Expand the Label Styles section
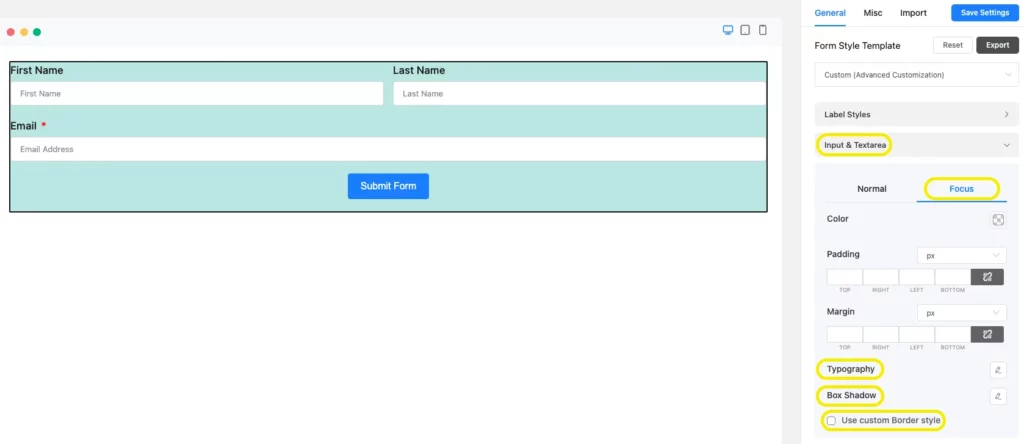This screenshot has width=1024, height=444. pos(916,114)
